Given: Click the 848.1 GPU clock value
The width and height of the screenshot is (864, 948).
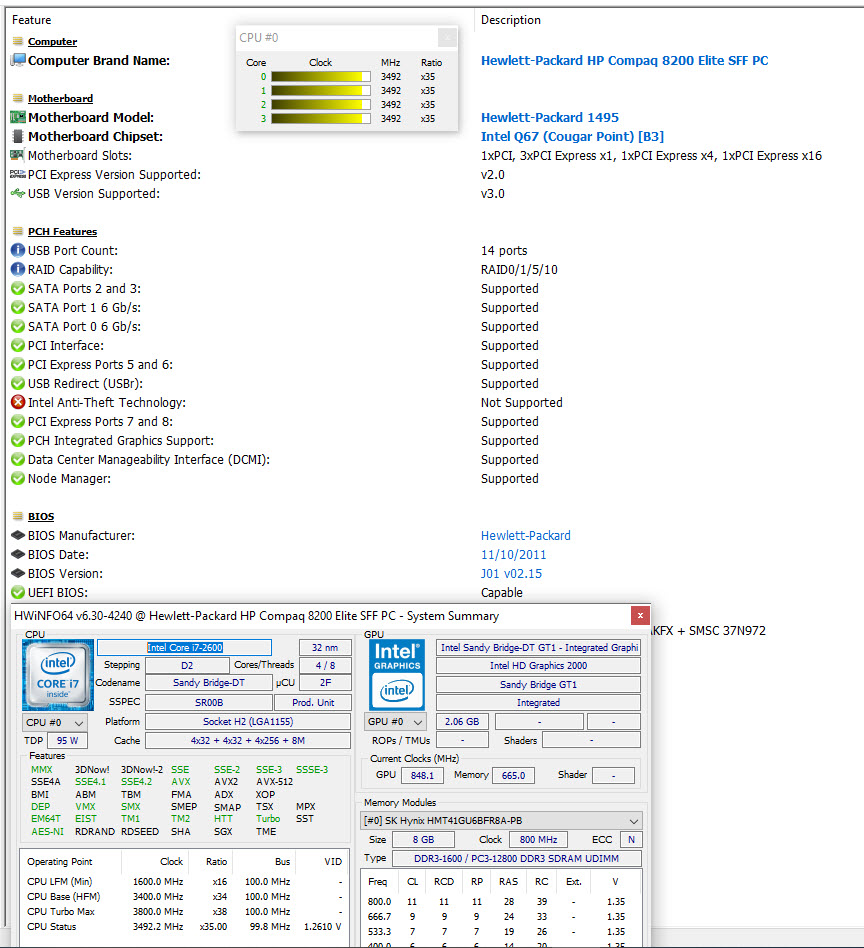Looking at the screenshot, I should (x=422, y=776).
